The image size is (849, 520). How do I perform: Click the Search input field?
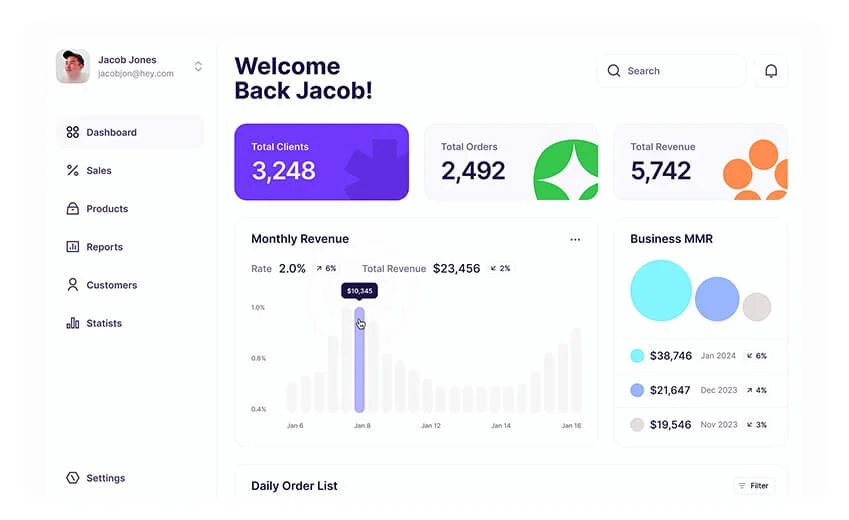680,71
